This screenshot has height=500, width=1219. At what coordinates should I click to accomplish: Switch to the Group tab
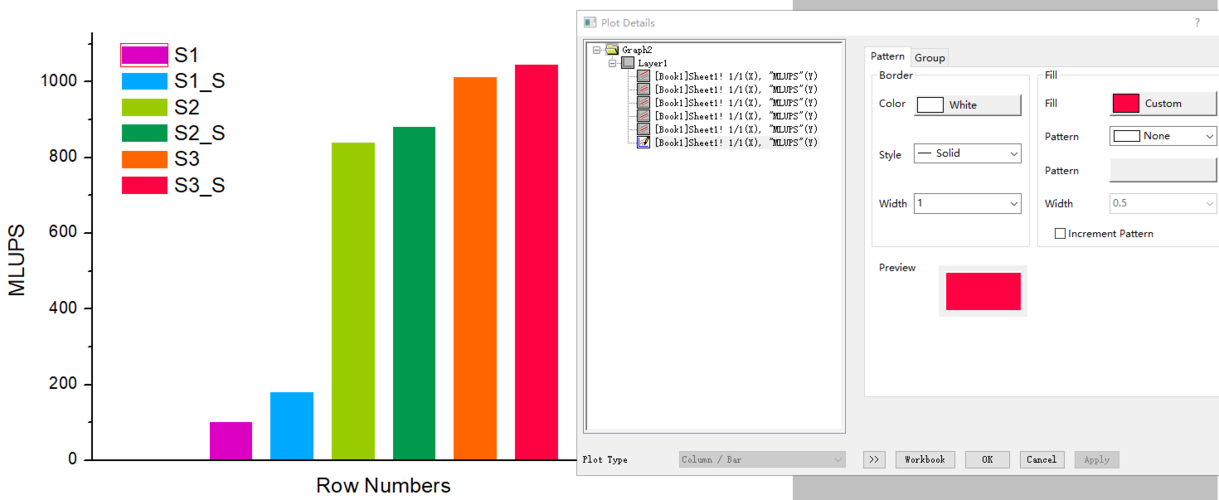point(929,58)
